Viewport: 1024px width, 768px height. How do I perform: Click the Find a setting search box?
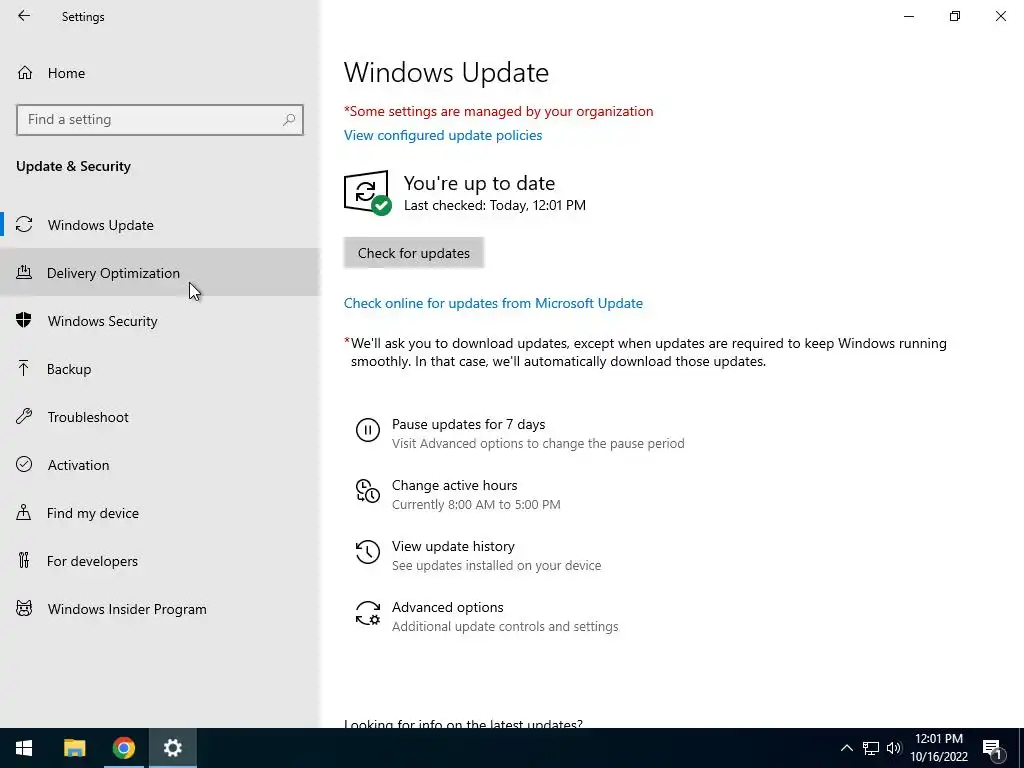[160, 120]
